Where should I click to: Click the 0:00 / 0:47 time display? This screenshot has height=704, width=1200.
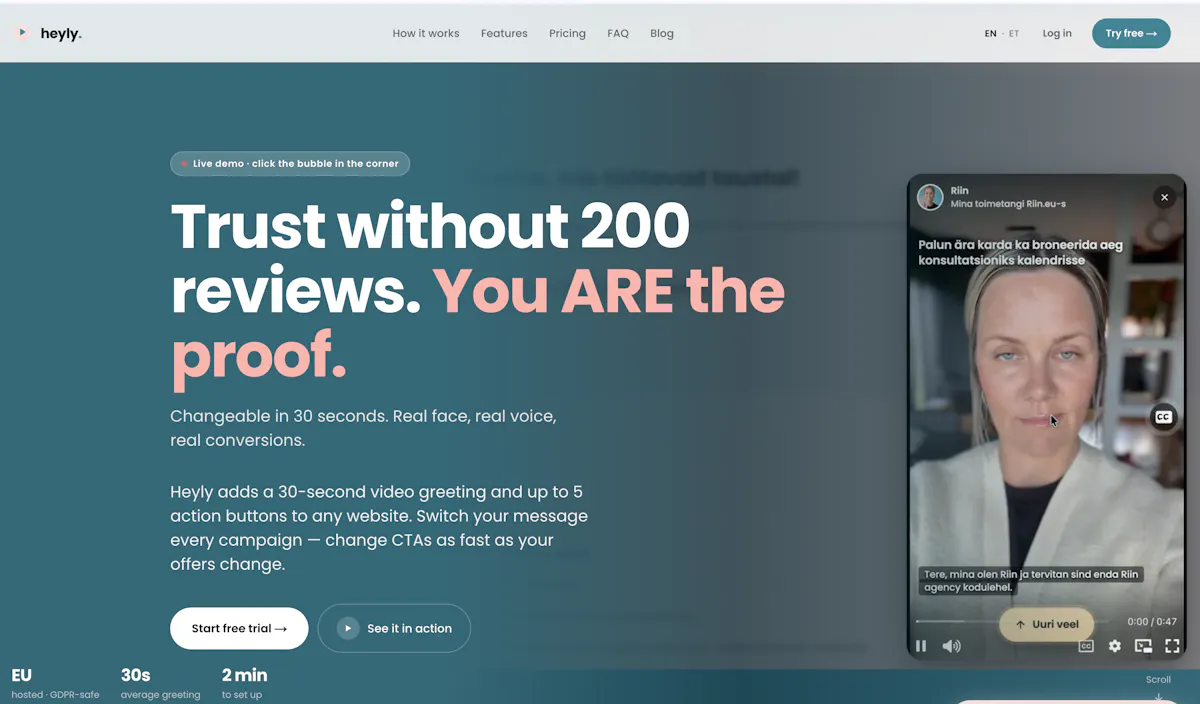pos(1152,622)
